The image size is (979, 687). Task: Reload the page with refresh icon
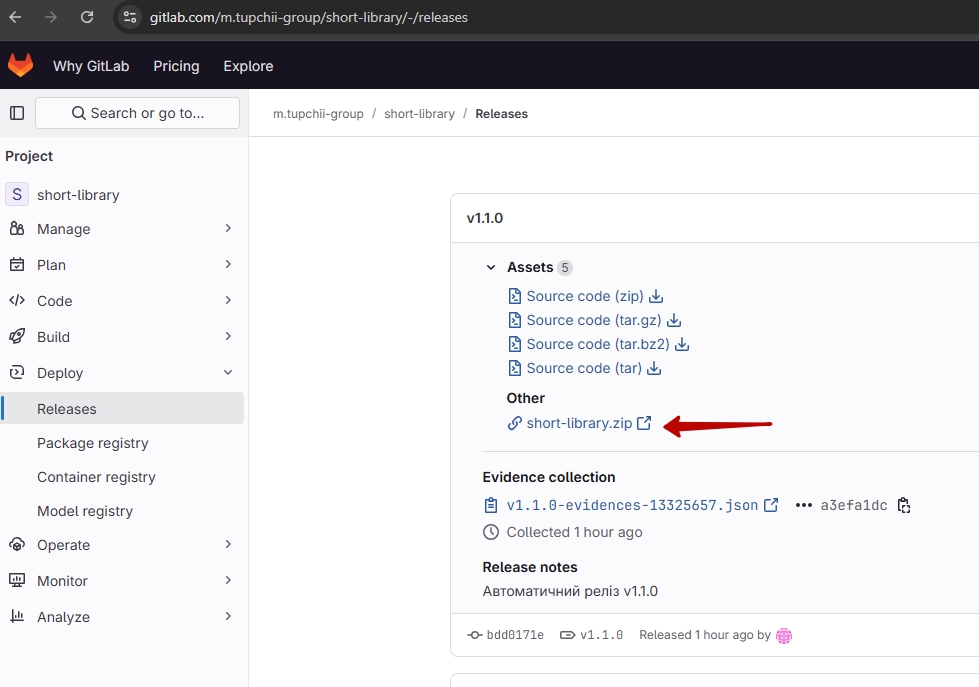87,17
